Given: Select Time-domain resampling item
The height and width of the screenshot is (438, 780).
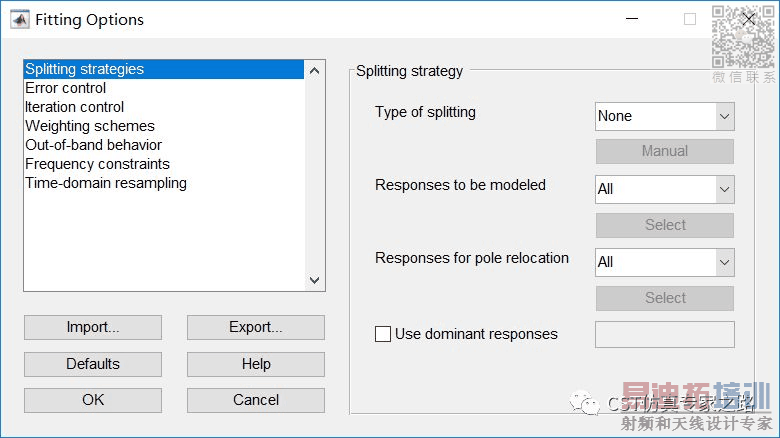Looking at the screenshot, I should click(106, 183).
